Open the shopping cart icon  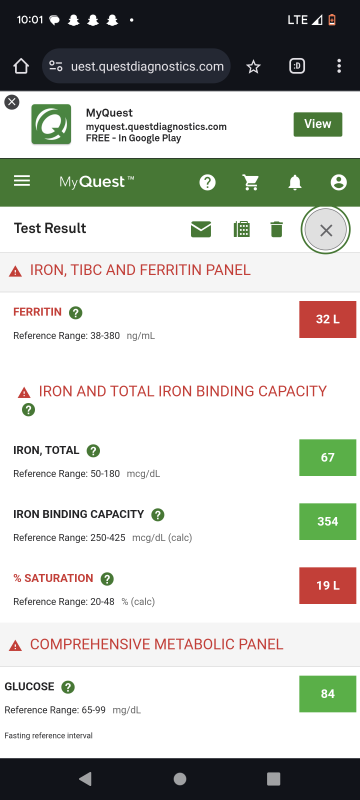[250, 182]
